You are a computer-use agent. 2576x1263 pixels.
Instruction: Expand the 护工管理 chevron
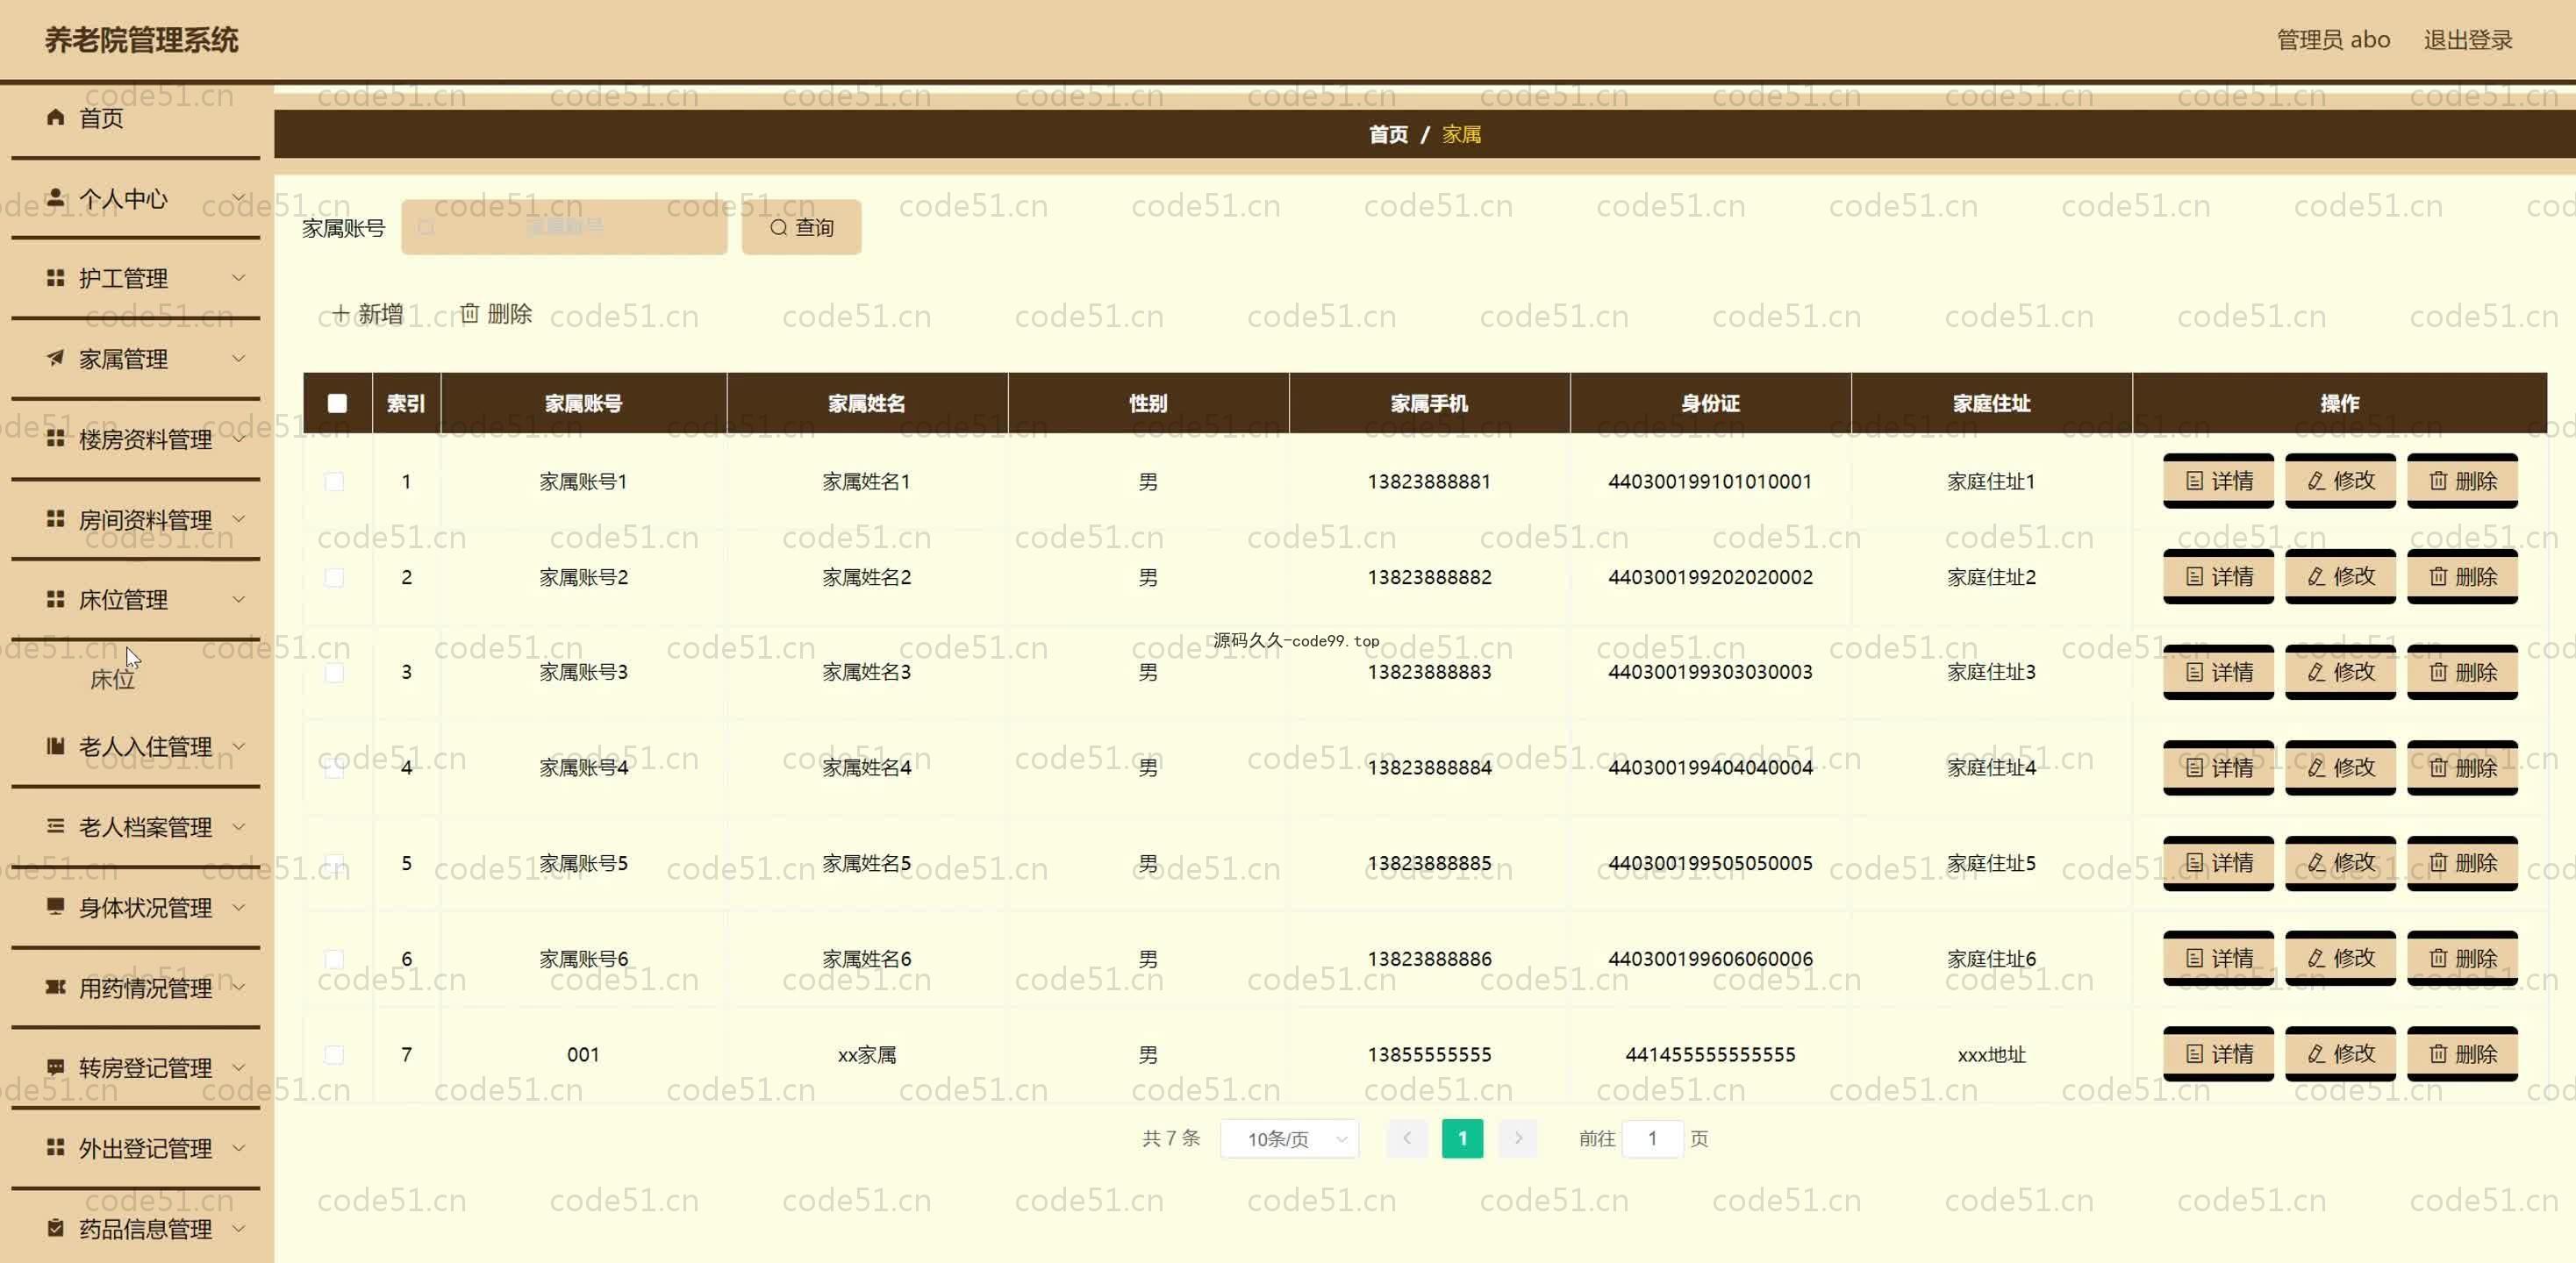(239, 277)
